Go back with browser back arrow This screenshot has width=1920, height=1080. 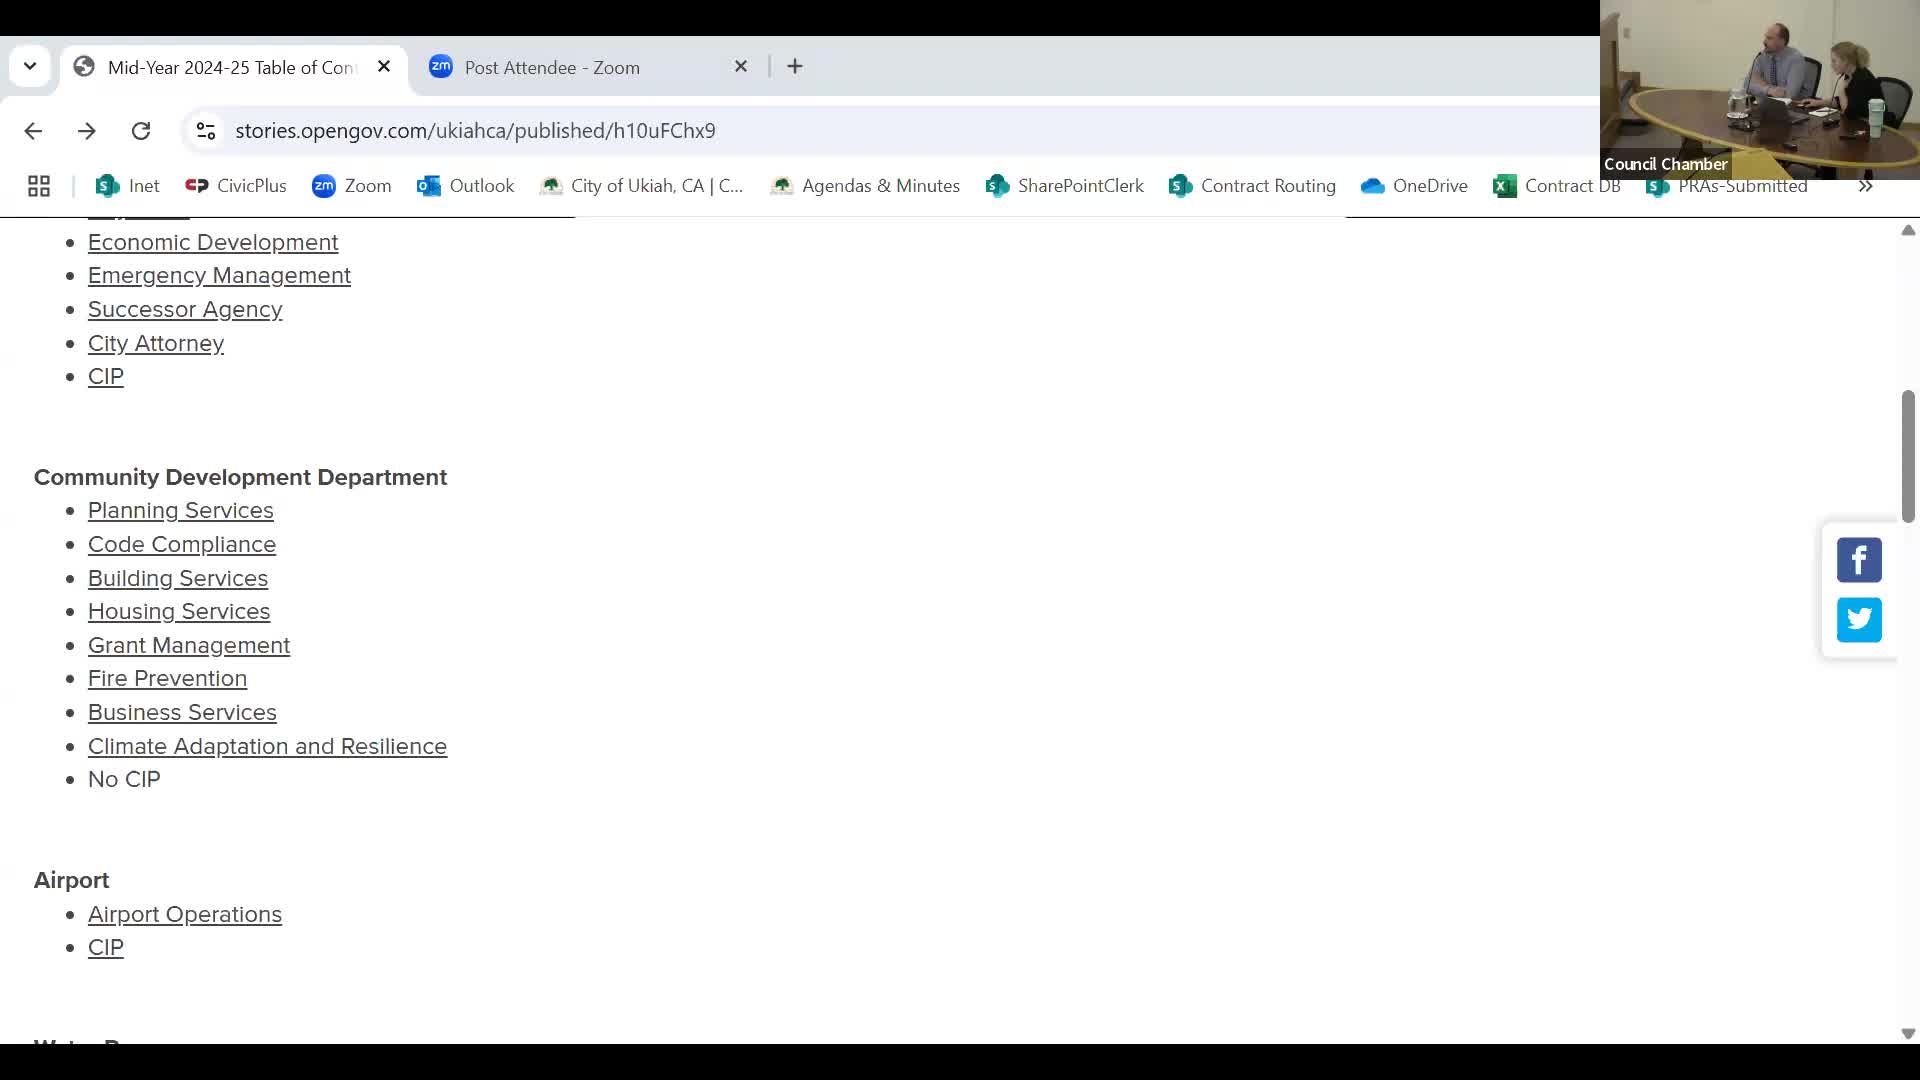click(33, 131)
